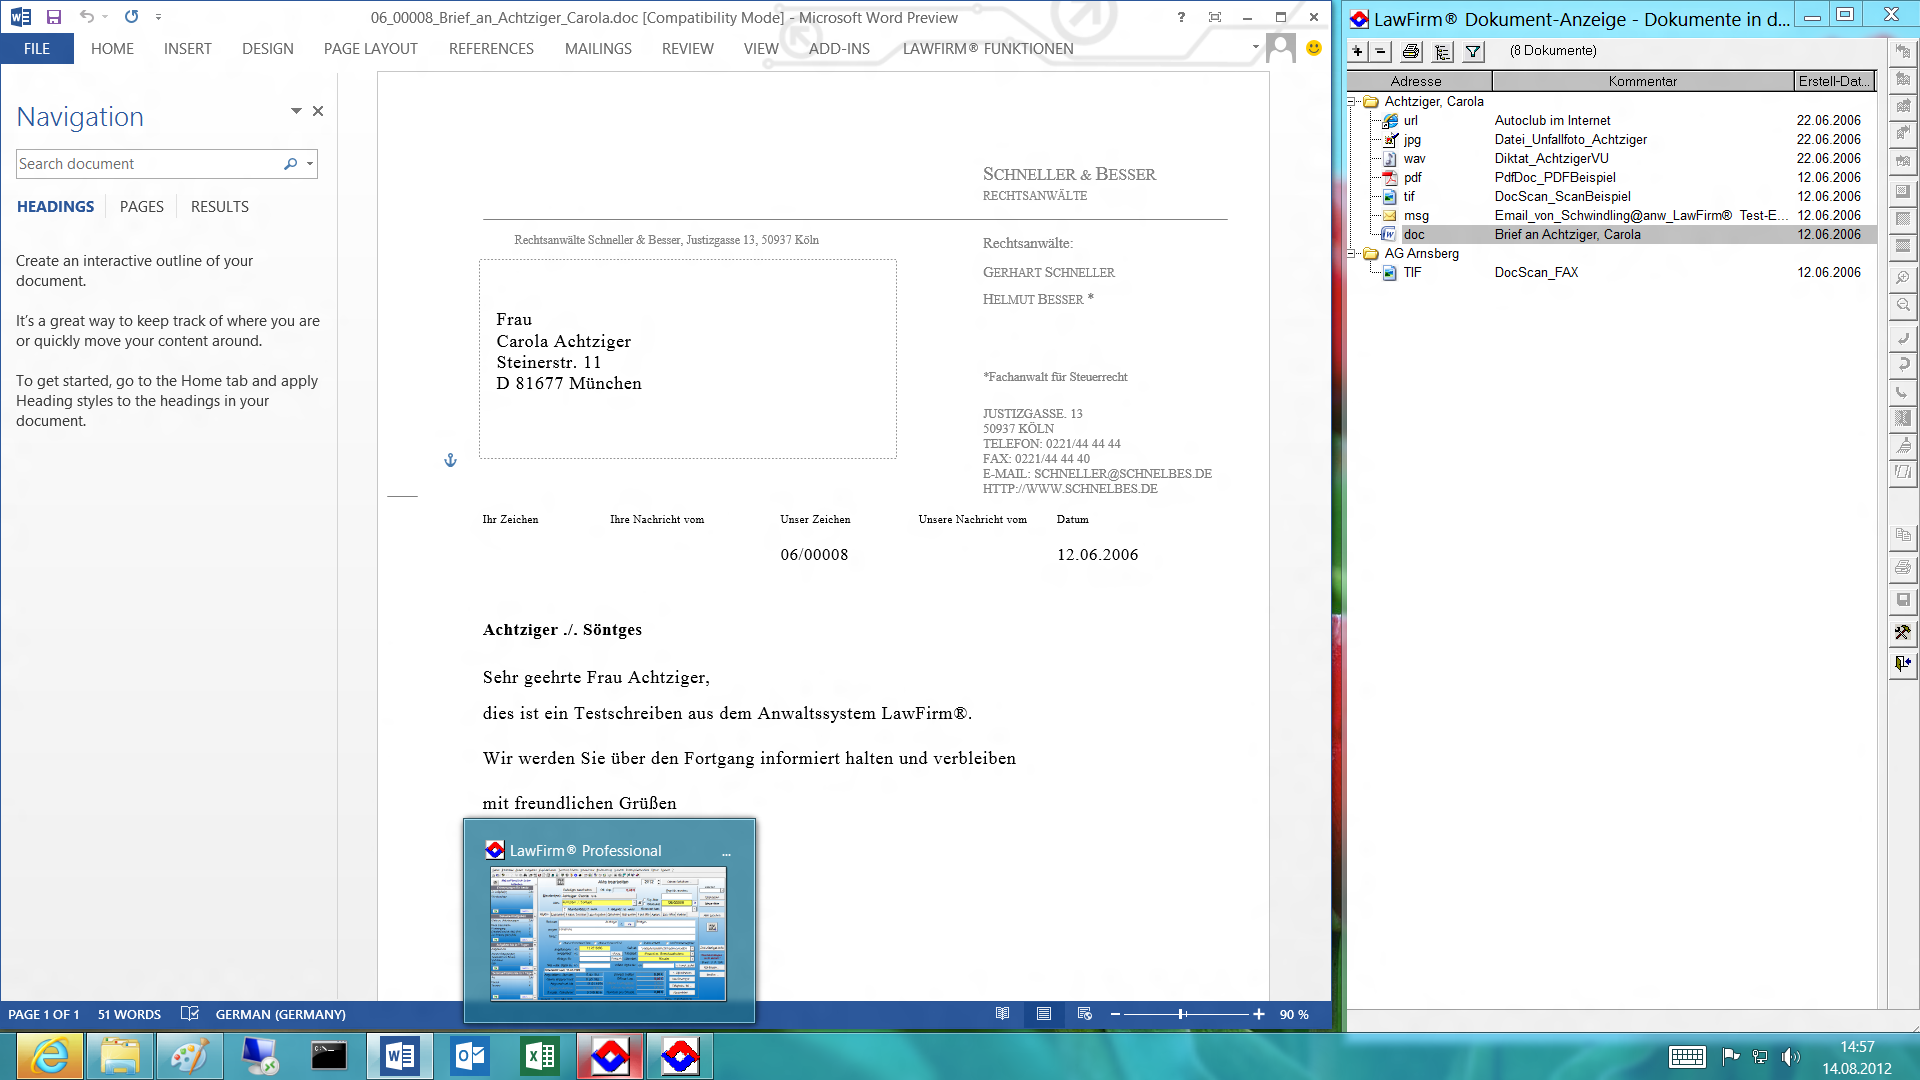This screenshot has height=1080, width=1920.
Task: Click the zoom slider handle
Action: (1182, 1014)
